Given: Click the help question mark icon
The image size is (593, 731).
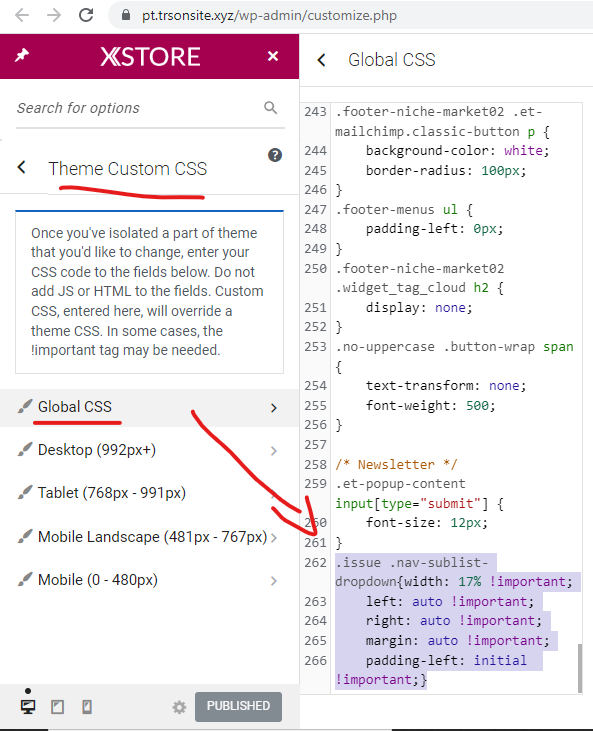Looking at the screenshot, I should 275,155.
